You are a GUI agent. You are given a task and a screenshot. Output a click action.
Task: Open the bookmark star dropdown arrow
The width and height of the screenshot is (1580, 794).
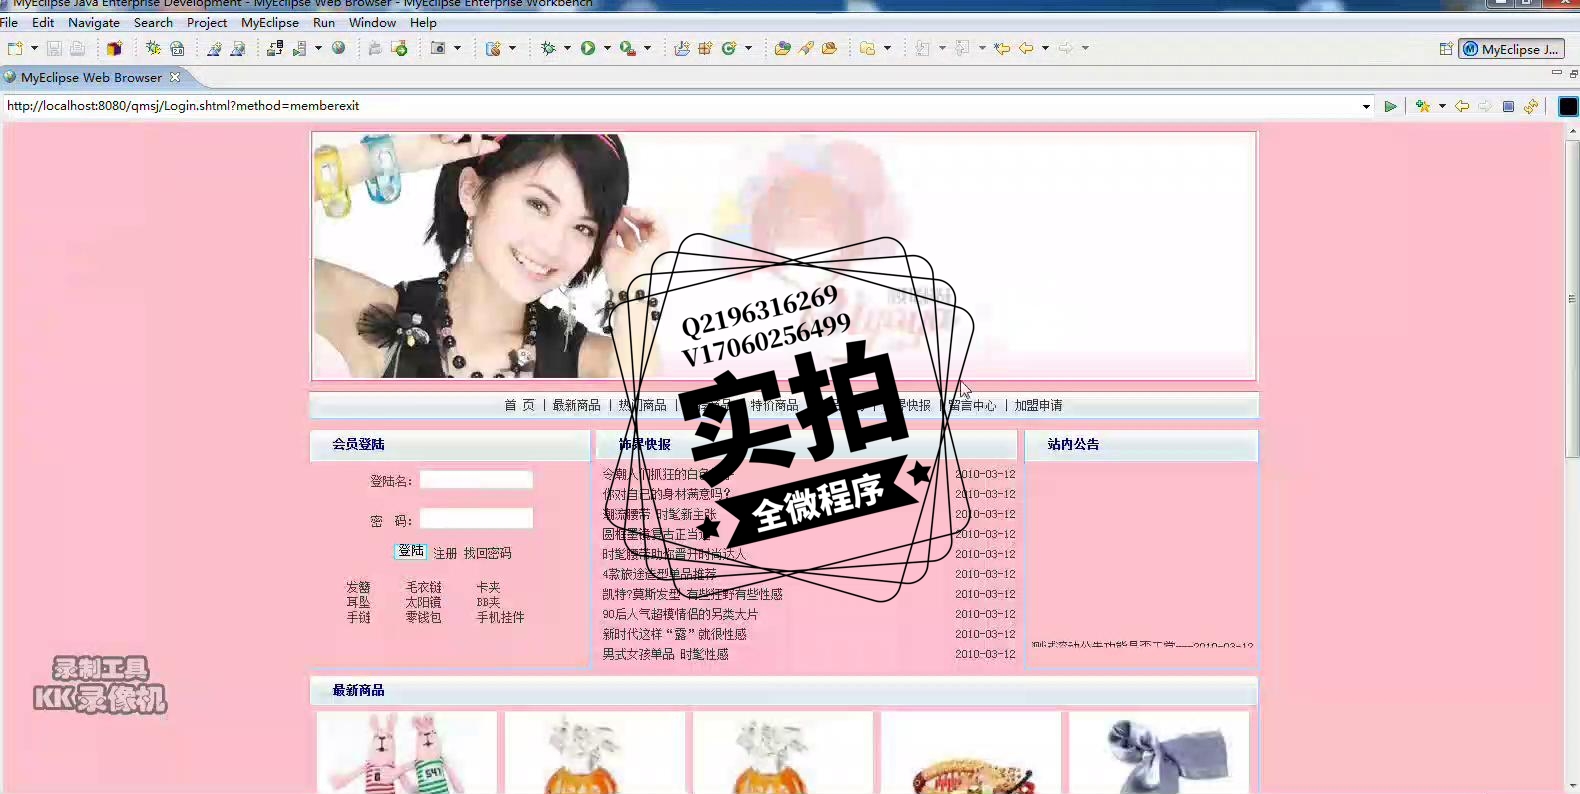pyautogui.click(x=1442, y=106)
